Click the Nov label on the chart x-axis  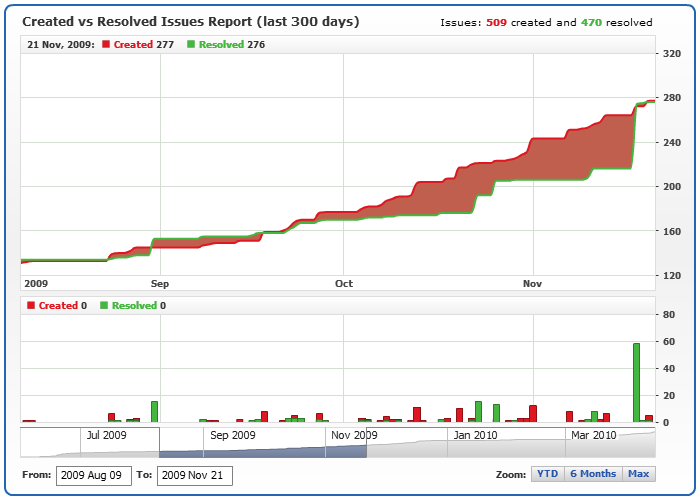click(534, 284)
